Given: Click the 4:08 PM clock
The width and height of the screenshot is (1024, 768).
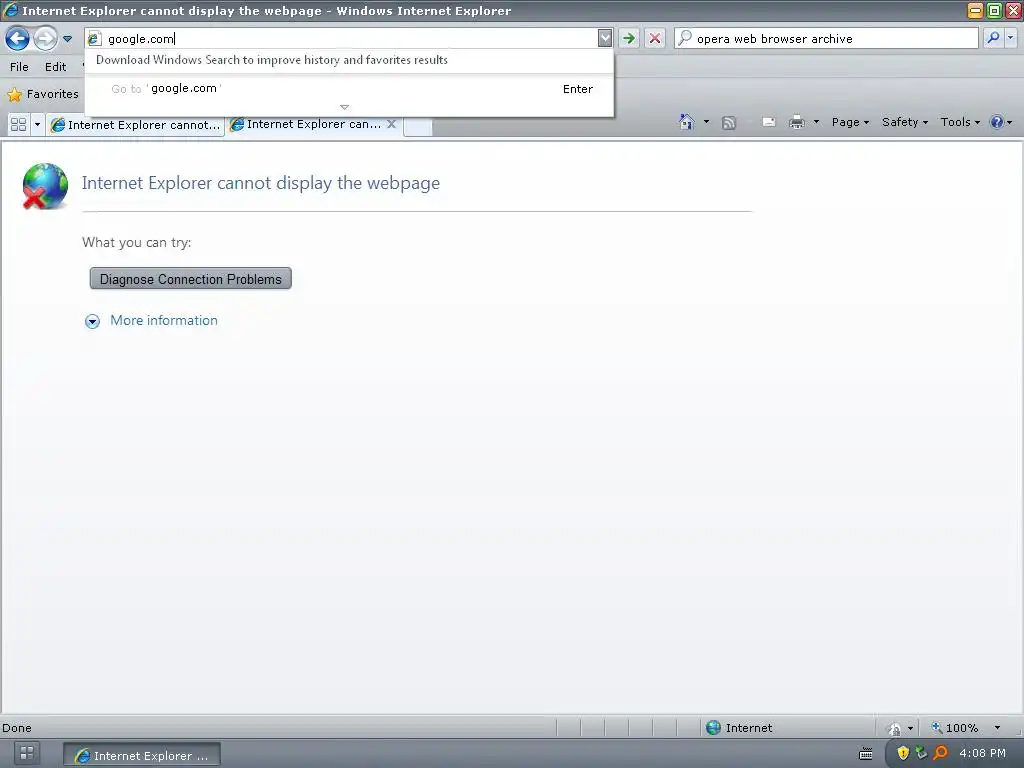Looking at the screenshot, I should coord(982,753).
